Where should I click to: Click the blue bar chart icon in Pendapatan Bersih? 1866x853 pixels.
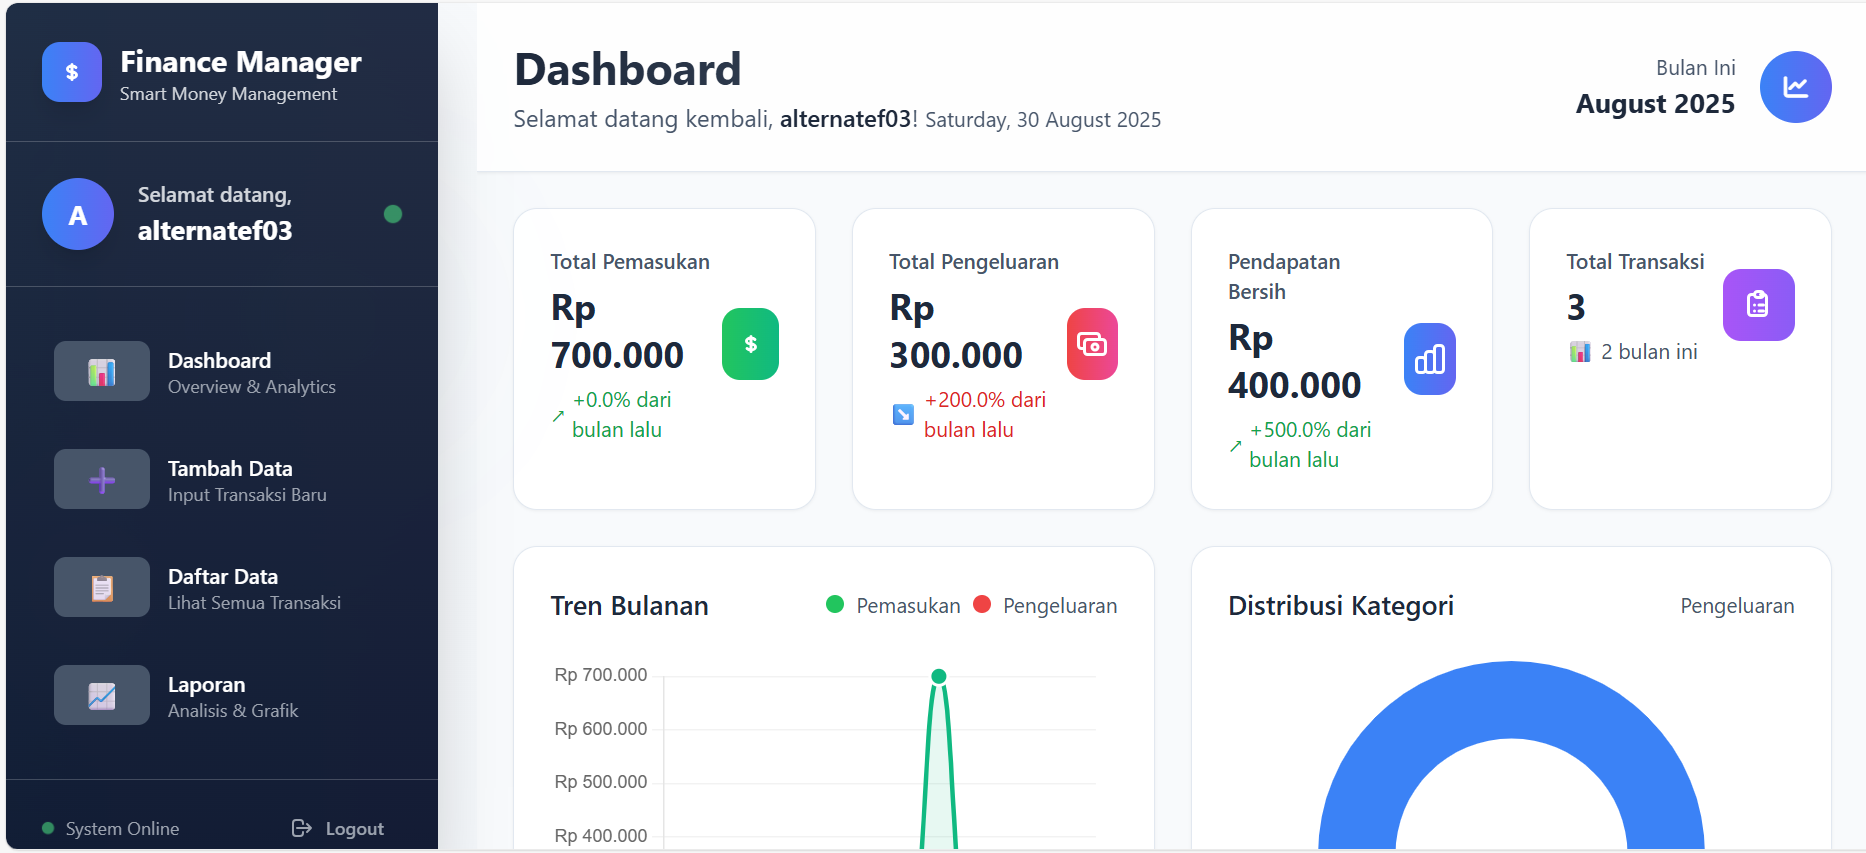click(x=1429, y=359)
